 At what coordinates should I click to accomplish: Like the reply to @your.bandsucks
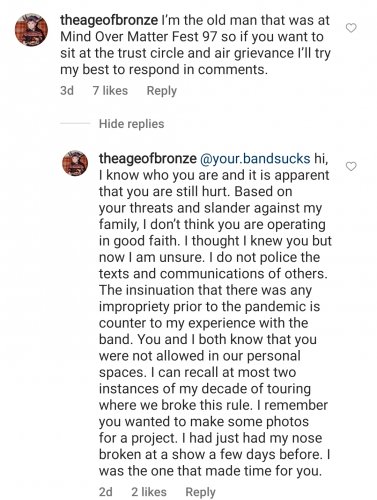tap(351, 166)
